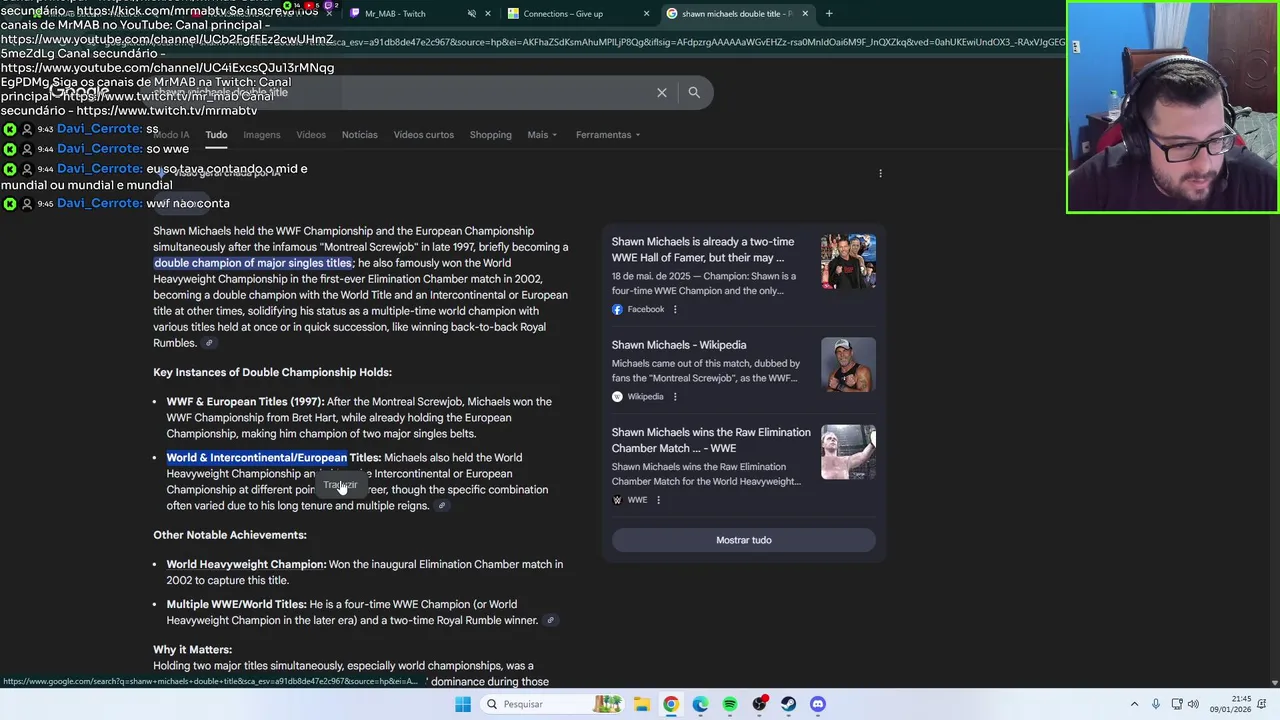
Task: Open File Explorer from the taskbar
Action: [x=641, y=704]
